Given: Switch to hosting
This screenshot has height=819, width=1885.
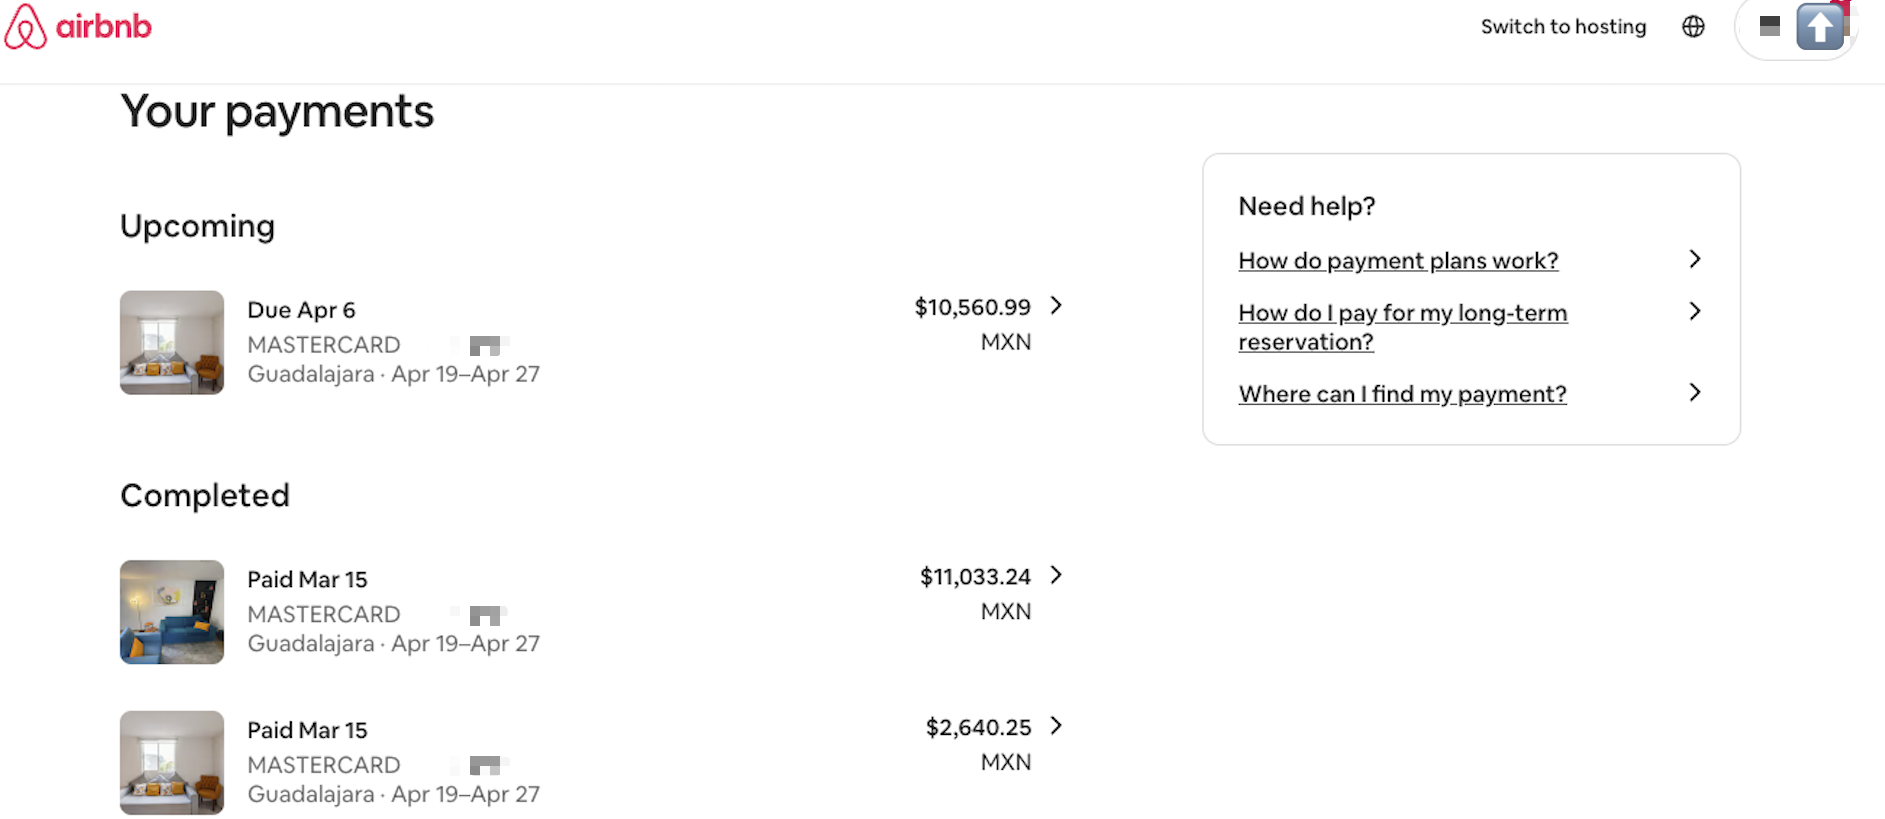Looking at the screenshot, I should [x=1563, y=27].
